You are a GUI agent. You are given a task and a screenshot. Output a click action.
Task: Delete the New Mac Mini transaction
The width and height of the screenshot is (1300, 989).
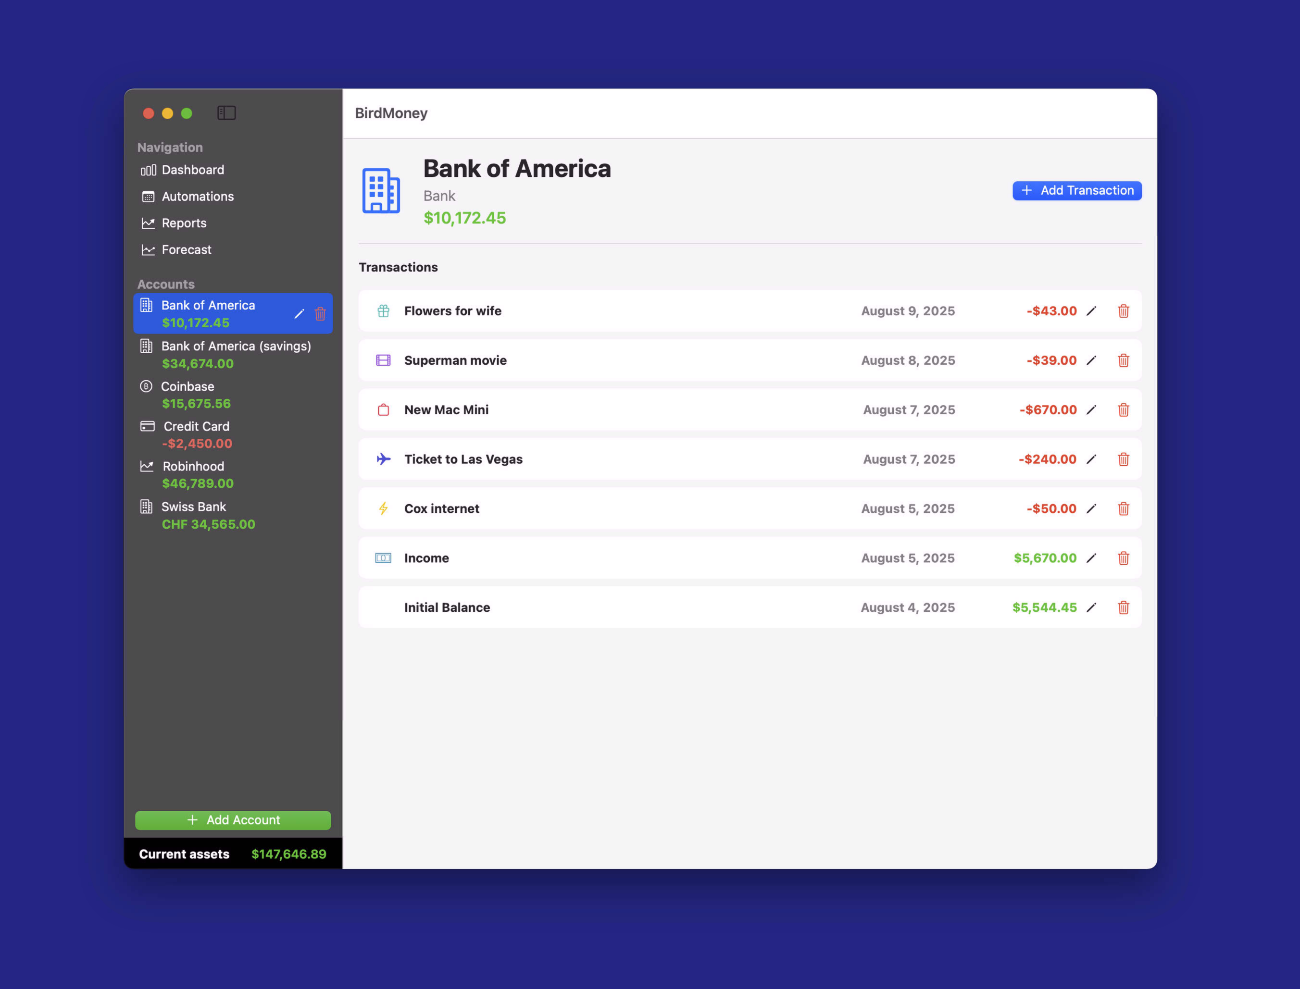click(x=1123, y=410)
